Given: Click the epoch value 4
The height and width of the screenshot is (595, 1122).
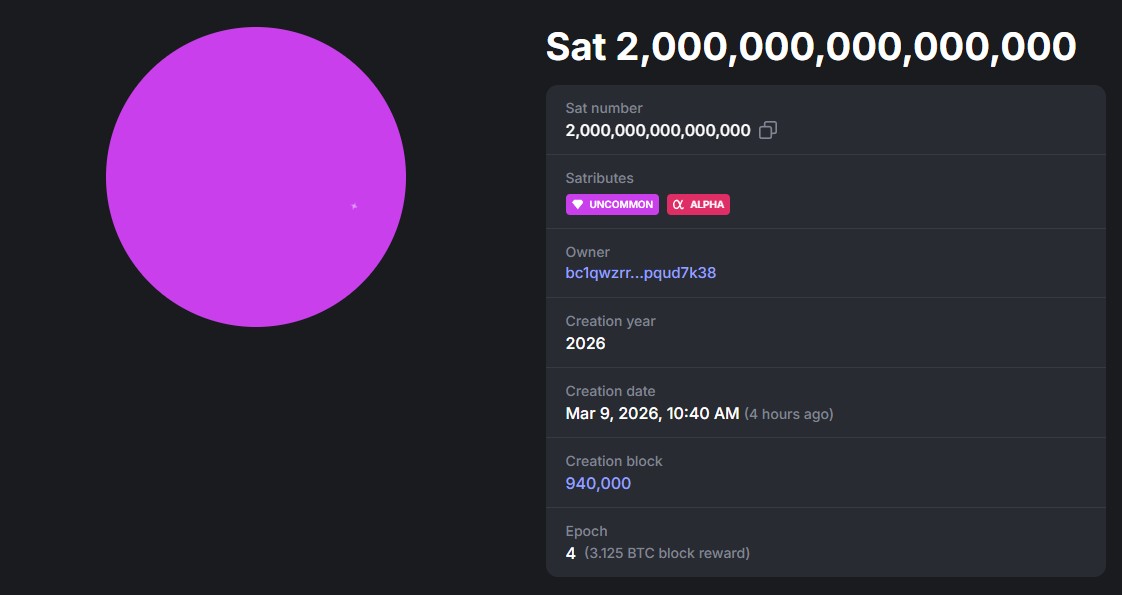Looking at the screenshot, I should pos(571,553).
